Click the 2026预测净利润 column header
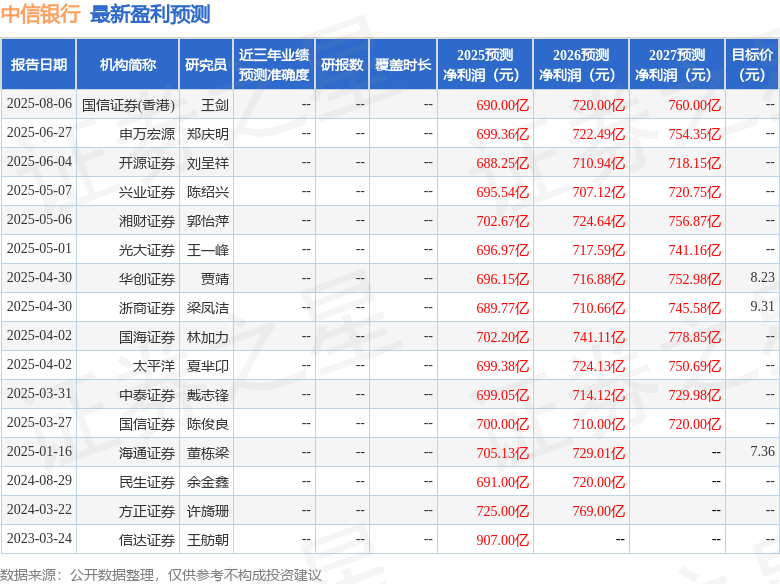780x584 pixels. click(x=581, y=65)
